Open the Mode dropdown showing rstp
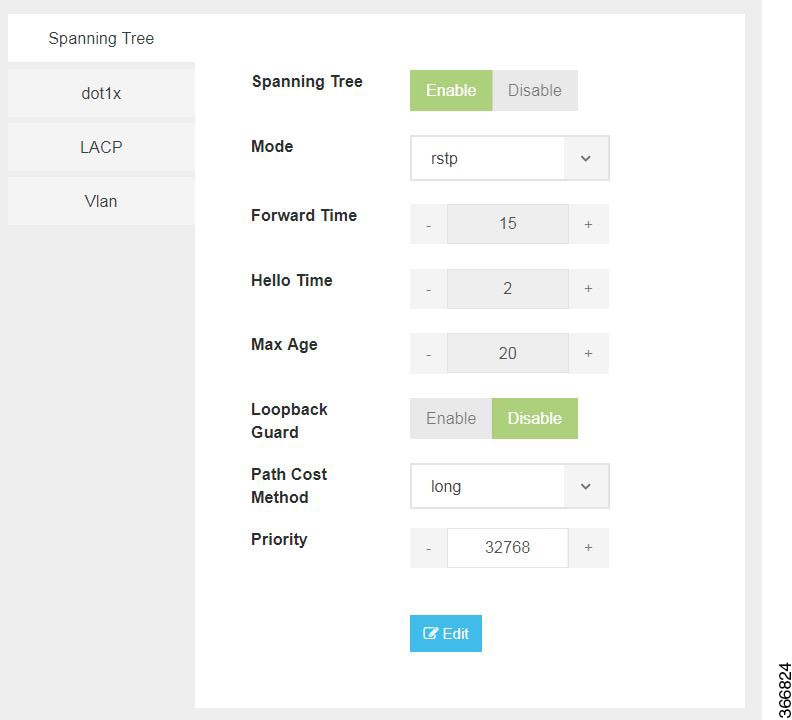Screen dimensions: 792x720 tap(510, 158)
